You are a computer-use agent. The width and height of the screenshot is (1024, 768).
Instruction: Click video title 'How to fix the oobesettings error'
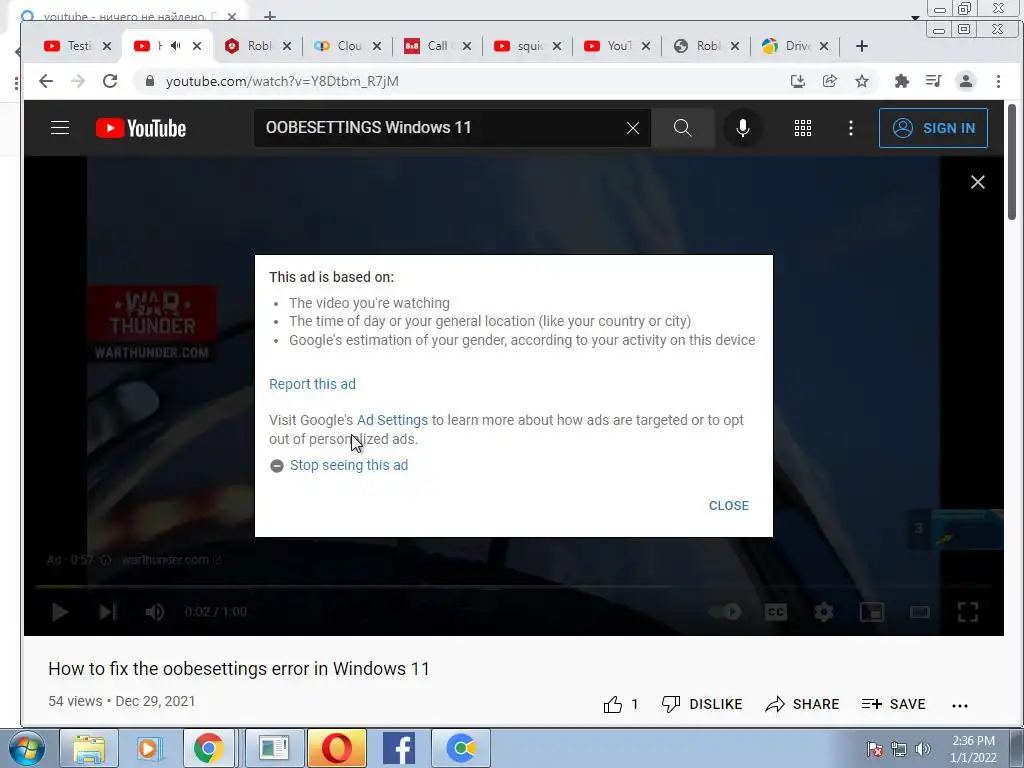coord(239,669)
